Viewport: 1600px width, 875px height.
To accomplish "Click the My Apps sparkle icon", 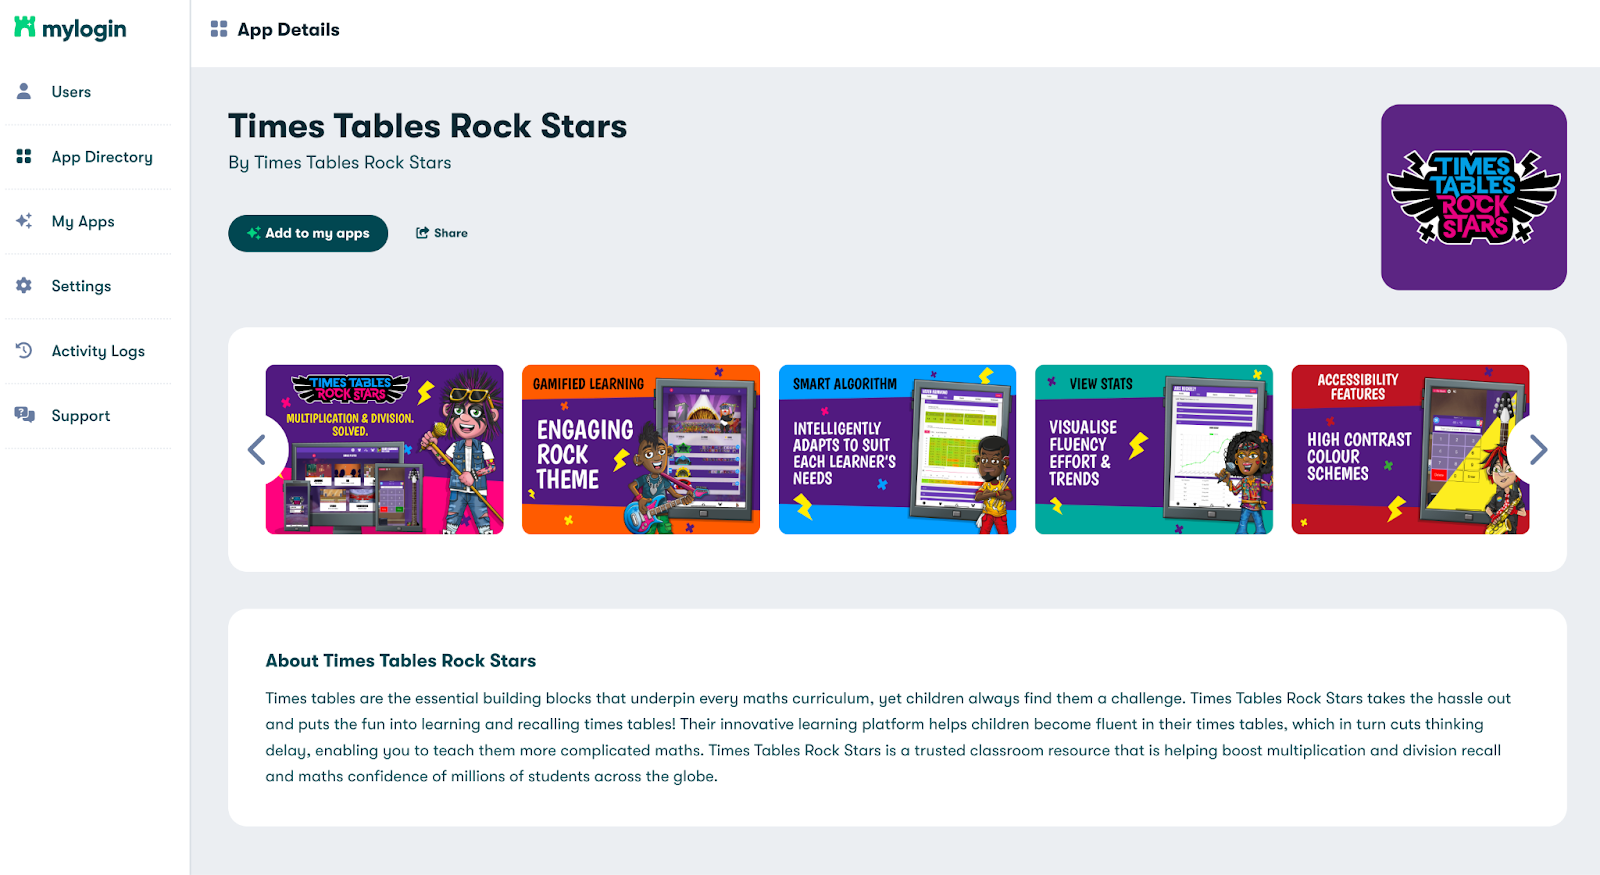I will click(24, 221).
